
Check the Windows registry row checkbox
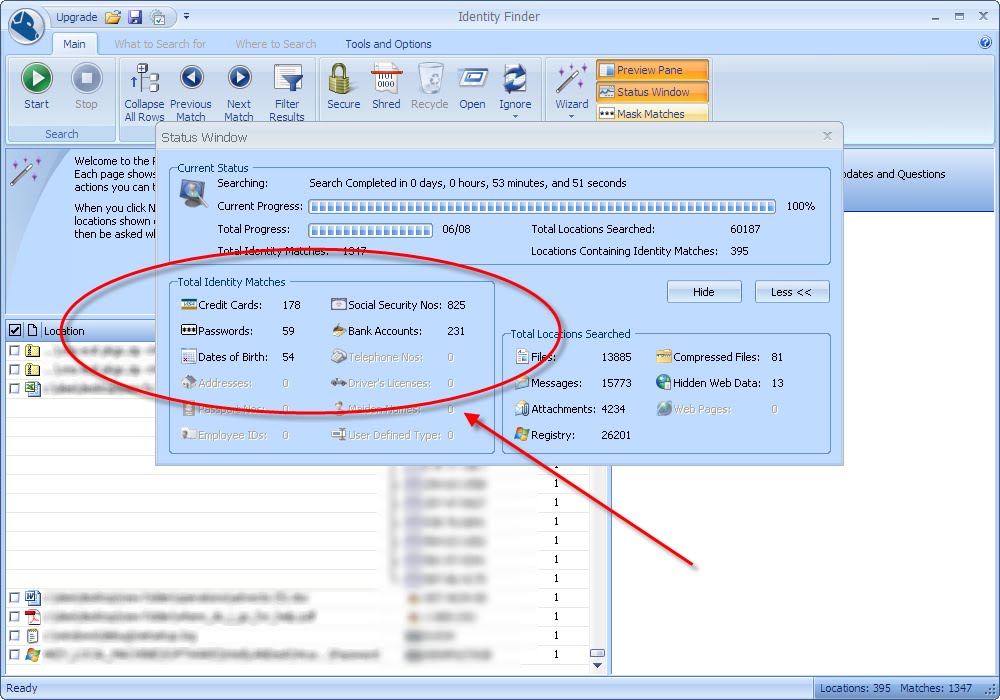coord(14,654)
